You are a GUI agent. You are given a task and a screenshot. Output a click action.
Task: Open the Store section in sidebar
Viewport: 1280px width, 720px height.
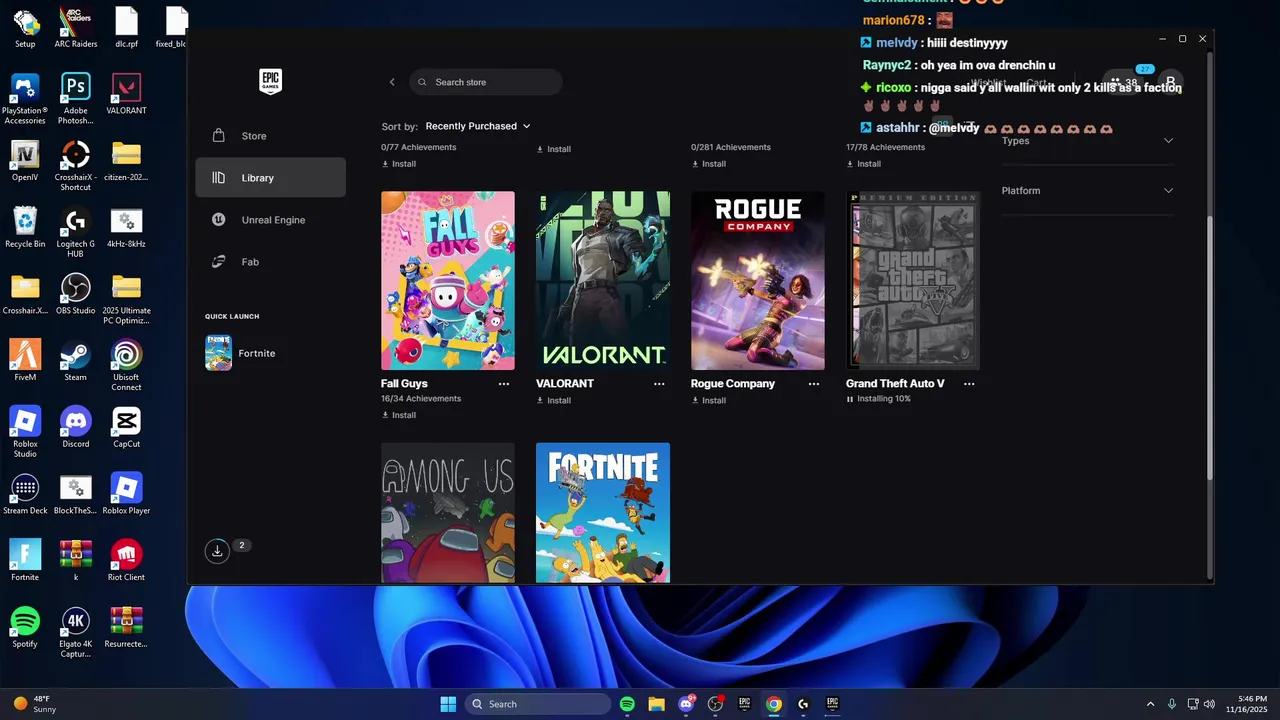point(270,136)
